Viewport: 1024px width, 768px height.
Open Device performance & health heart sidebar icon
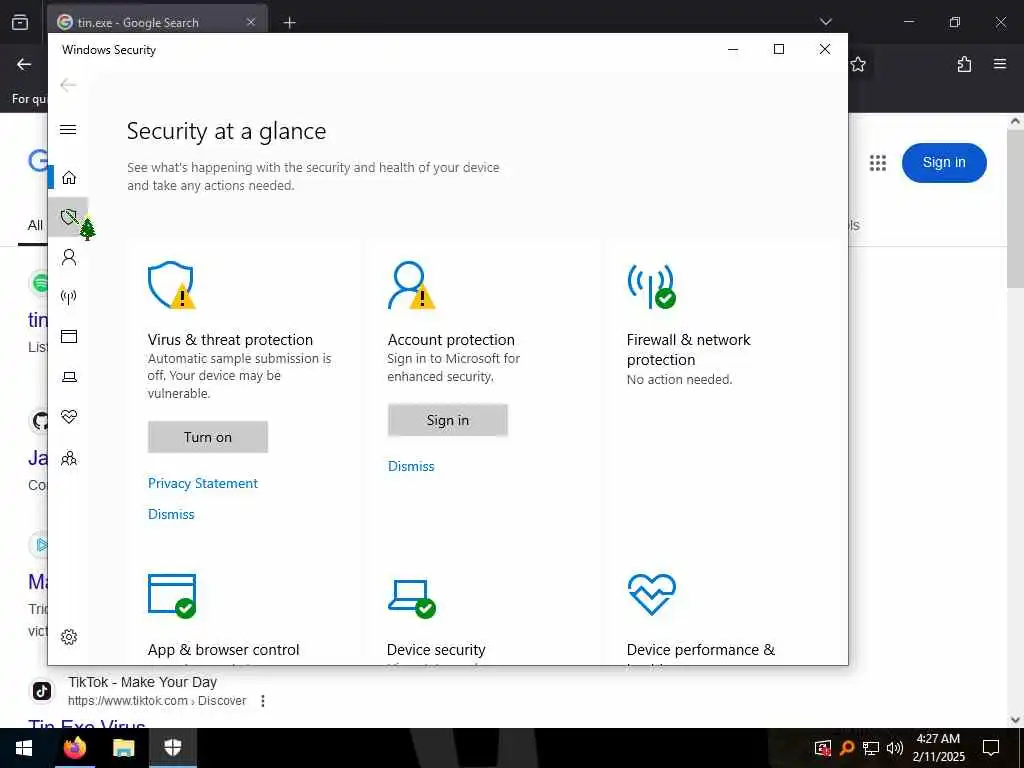(69, 417)
